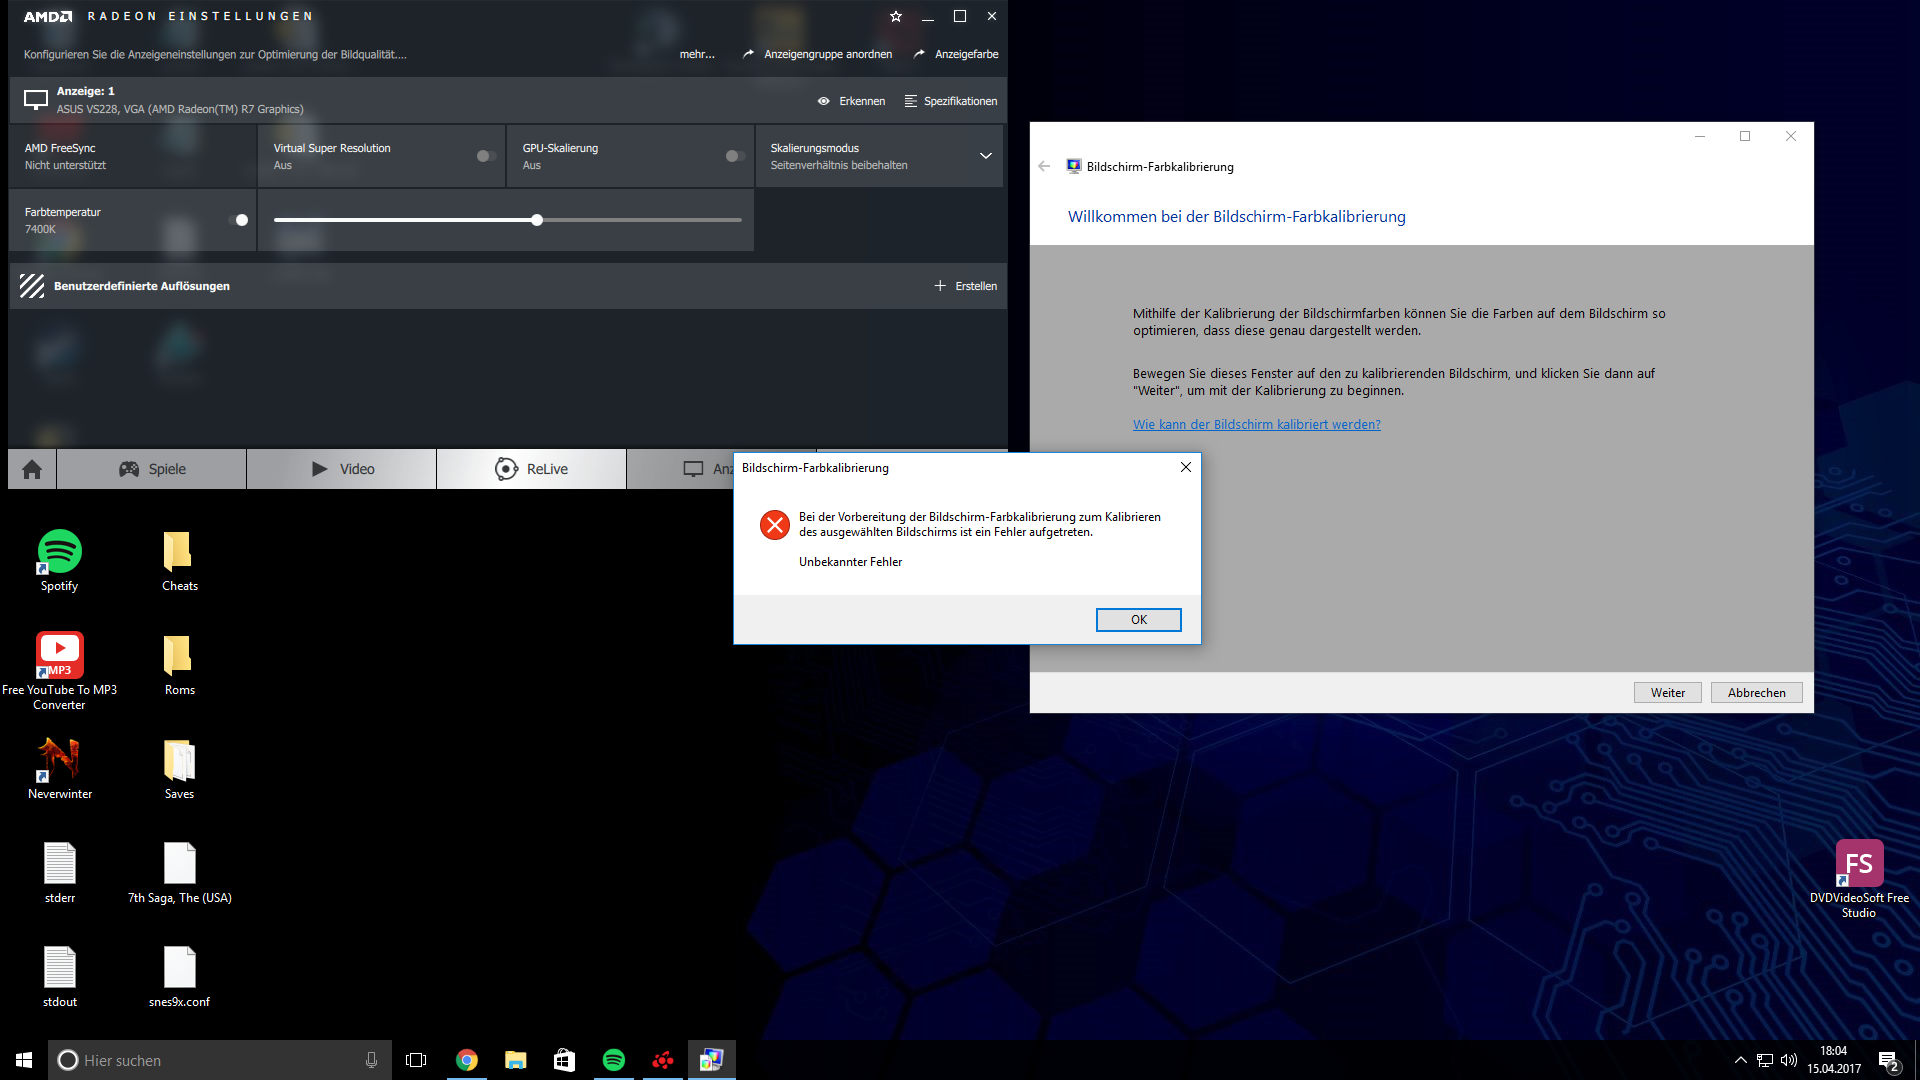Open Chrome from the taskbar
This screenshot has height=1080, width=1920.
click(x=467, y=1060)
